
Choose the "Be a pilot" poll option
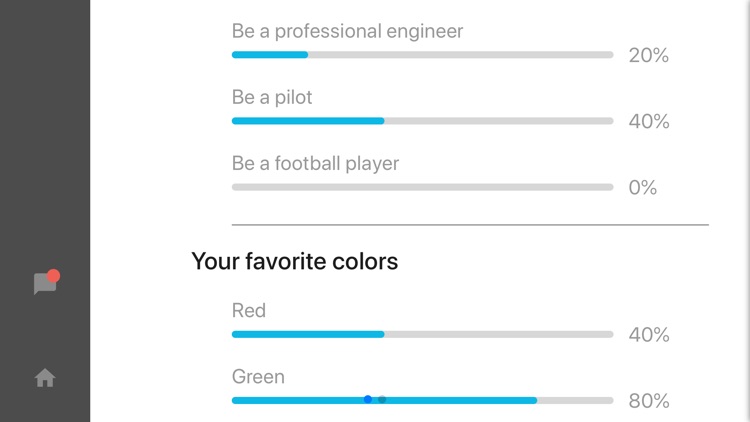[x=272, y=97]
